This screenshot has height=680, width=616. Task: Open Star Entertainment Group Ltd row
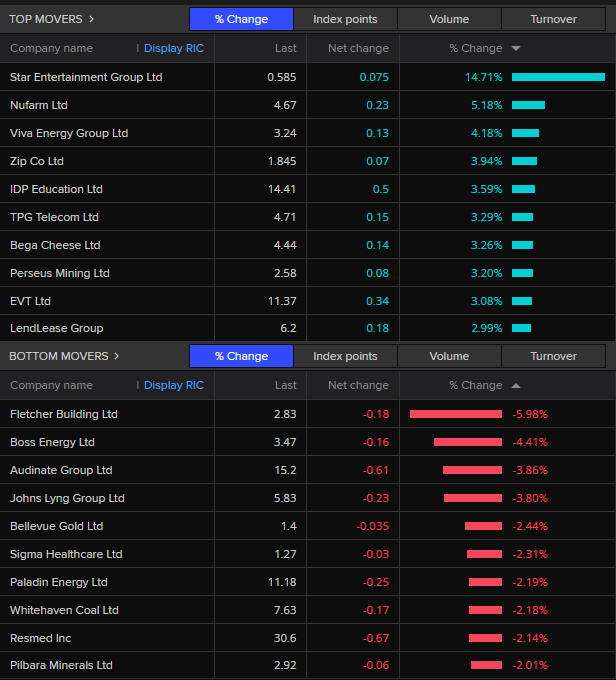[x=86, y=77]
